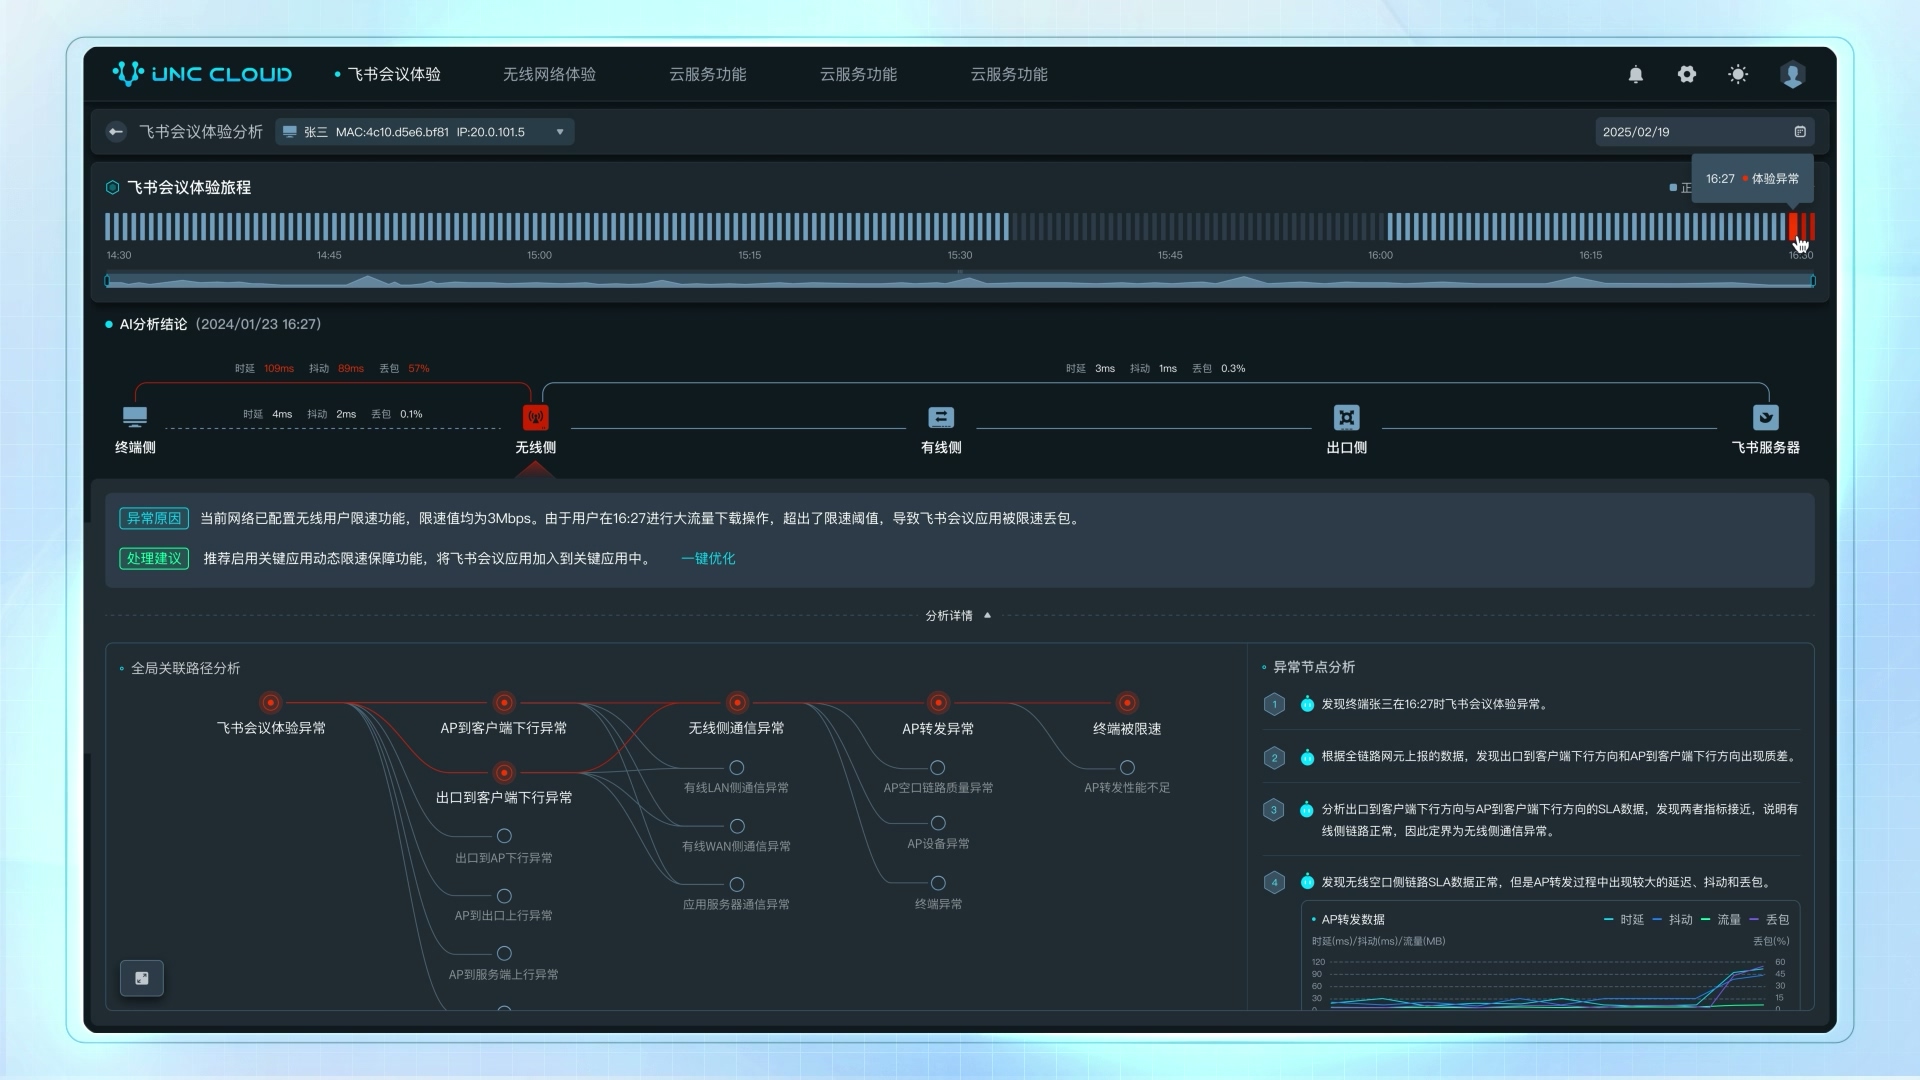Image resolution: width=1920 pixels, height=1080 pixels.
Task: Click the back arrow beside 飞书会议体验分析
Action: click(x=116, y=132)
